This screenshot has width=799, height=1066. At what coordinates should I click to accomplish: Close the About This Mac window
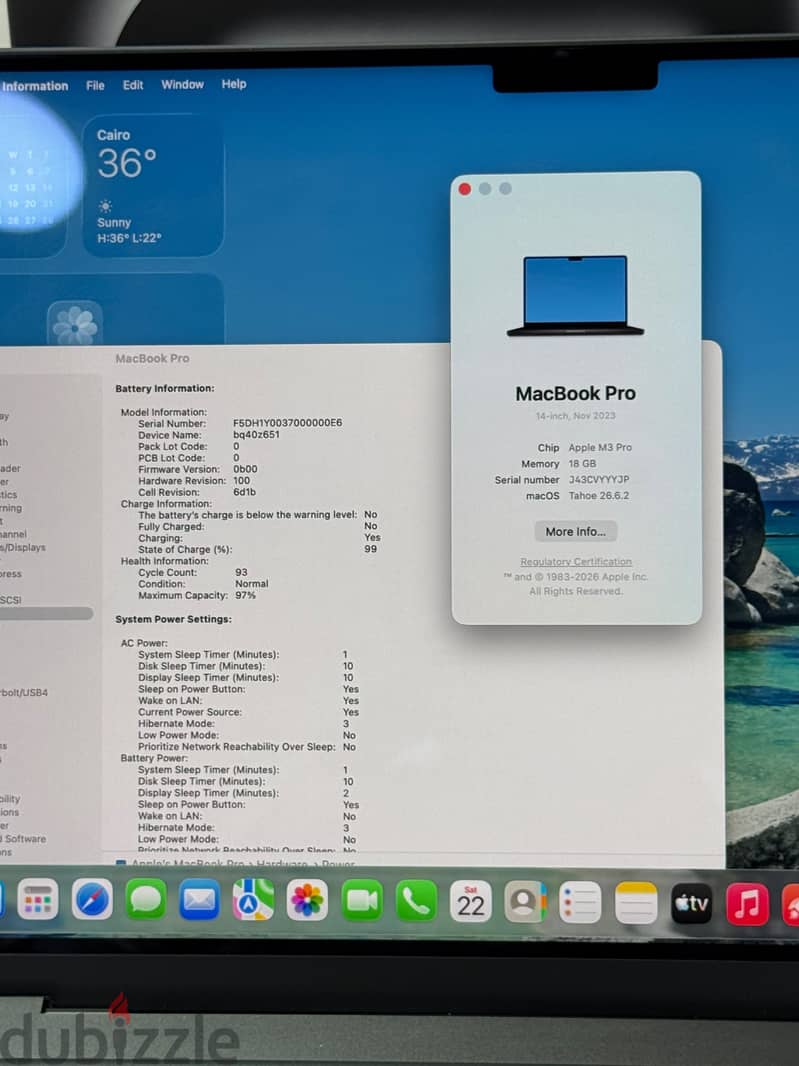click(465, 189)
